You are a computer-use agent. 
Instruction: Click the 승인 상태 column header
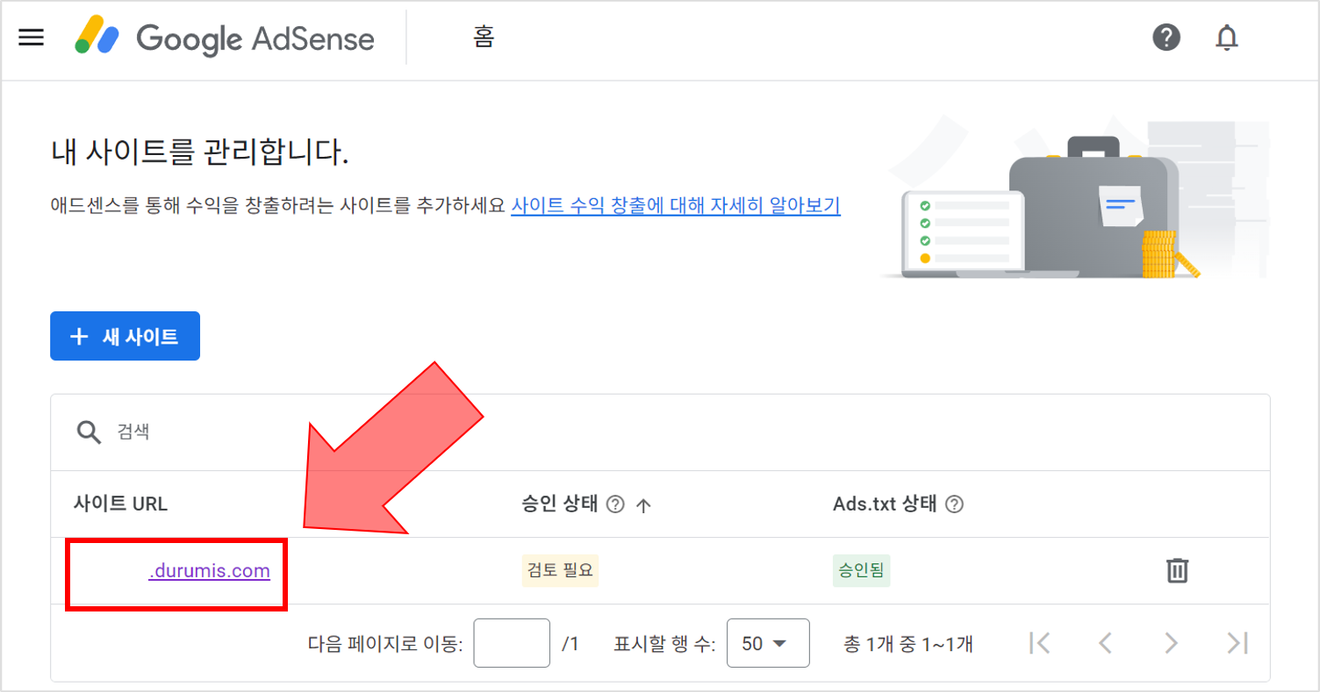[x=559, y=504]
